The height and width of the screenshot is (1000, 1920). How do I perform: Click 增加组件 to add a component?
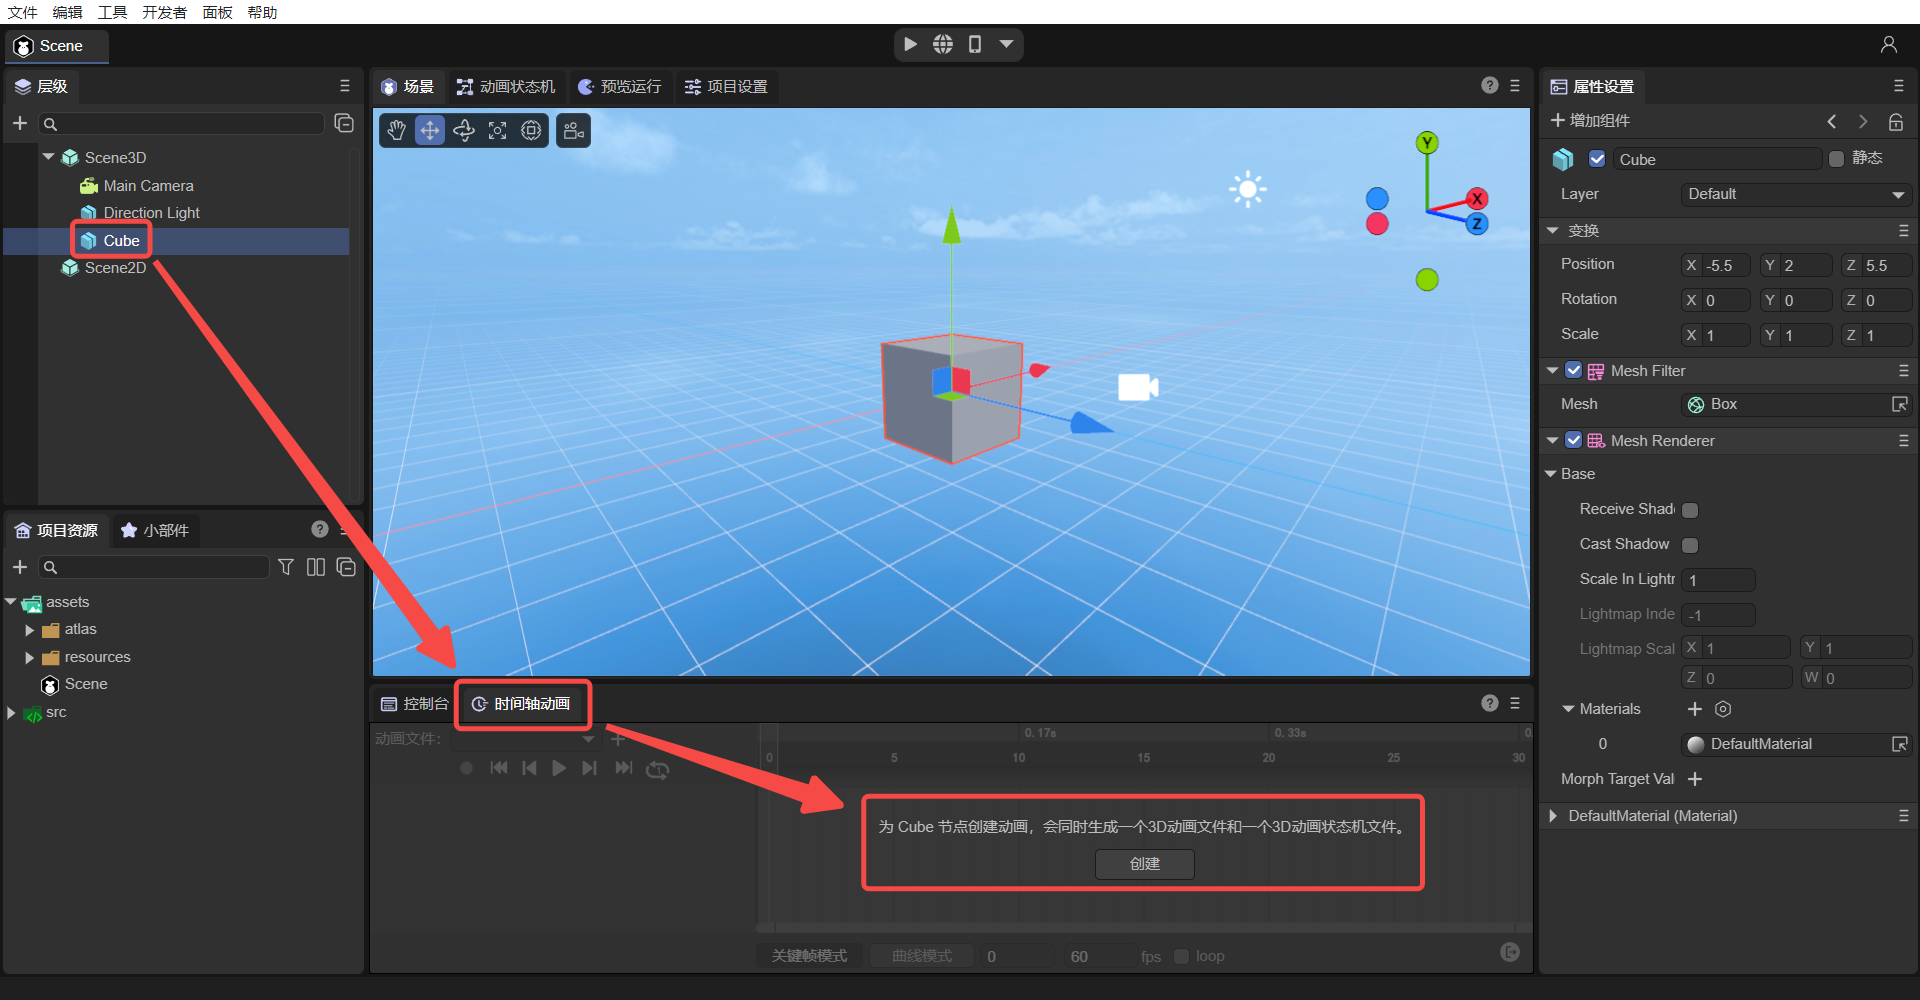tap(1590, 121)
